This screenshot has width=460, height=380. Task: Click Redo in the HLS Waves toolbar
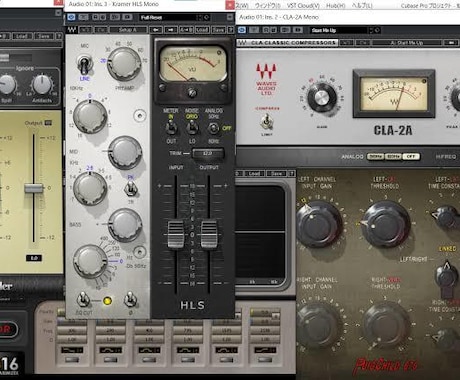point(101,30)
